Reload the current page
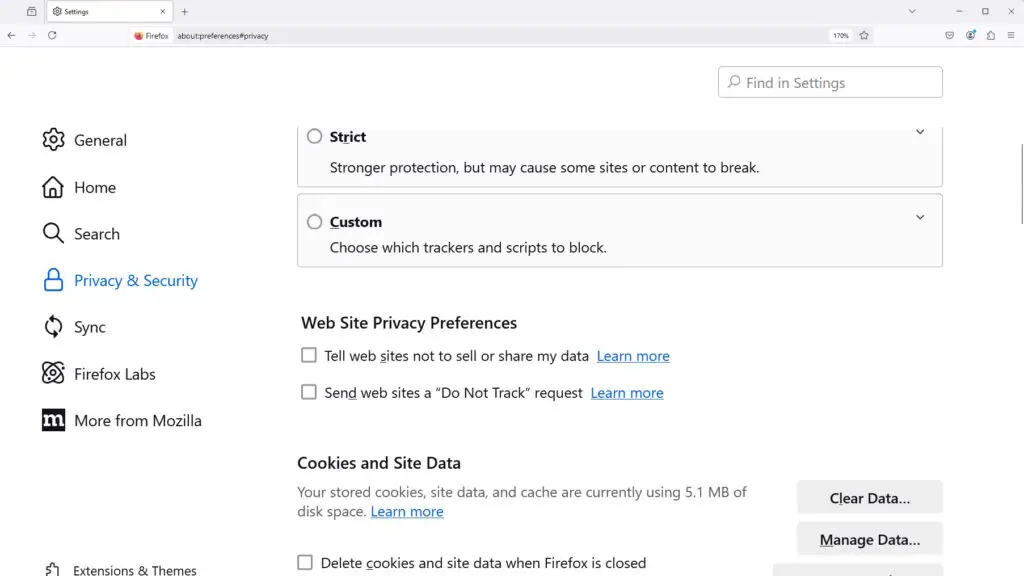1024x576 pixels. pos(51,35)
